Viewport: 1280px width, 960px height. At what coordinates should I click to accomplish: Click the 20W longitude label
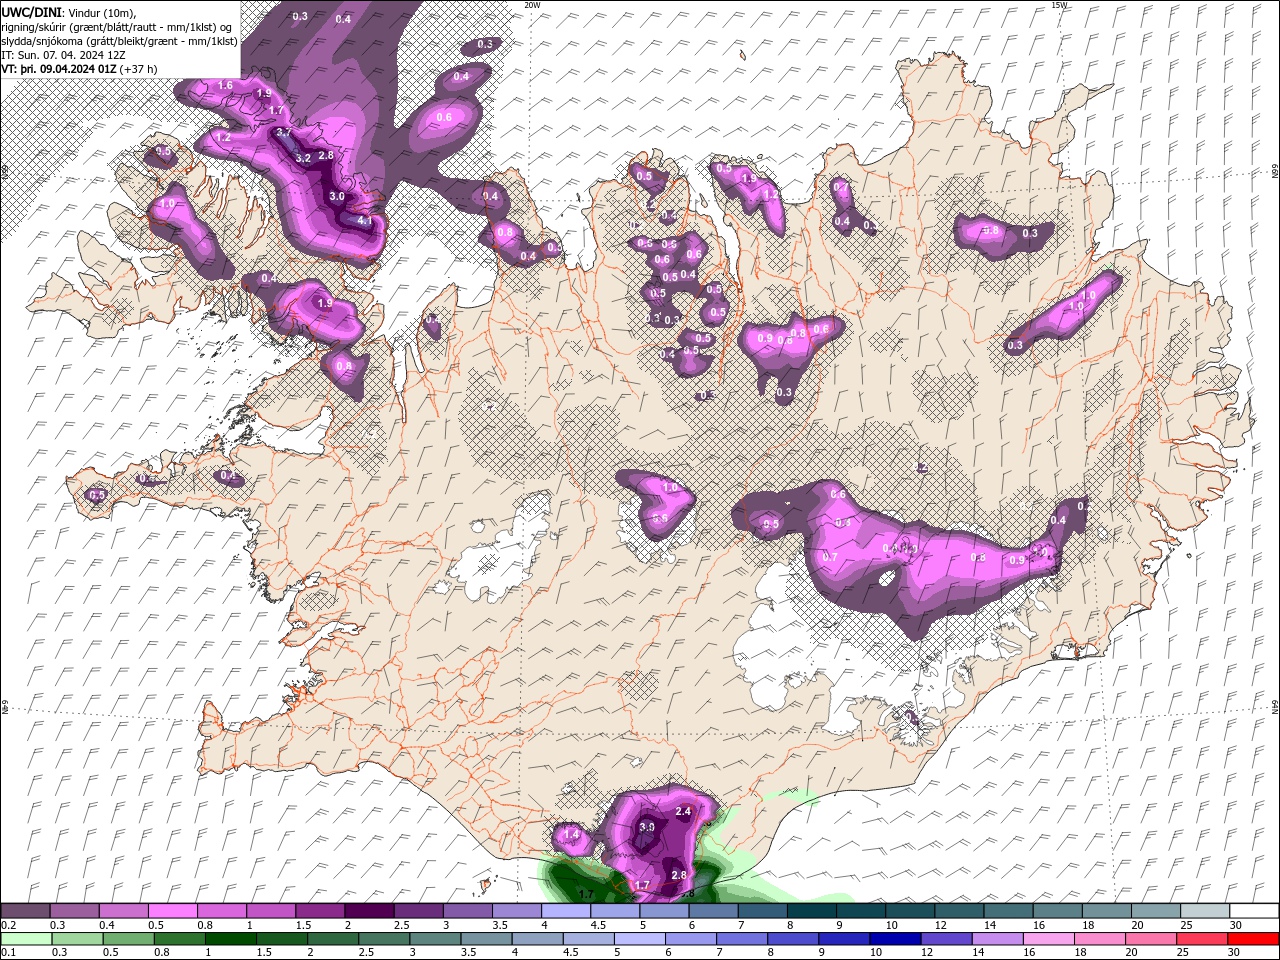click(x=532, y=5)
